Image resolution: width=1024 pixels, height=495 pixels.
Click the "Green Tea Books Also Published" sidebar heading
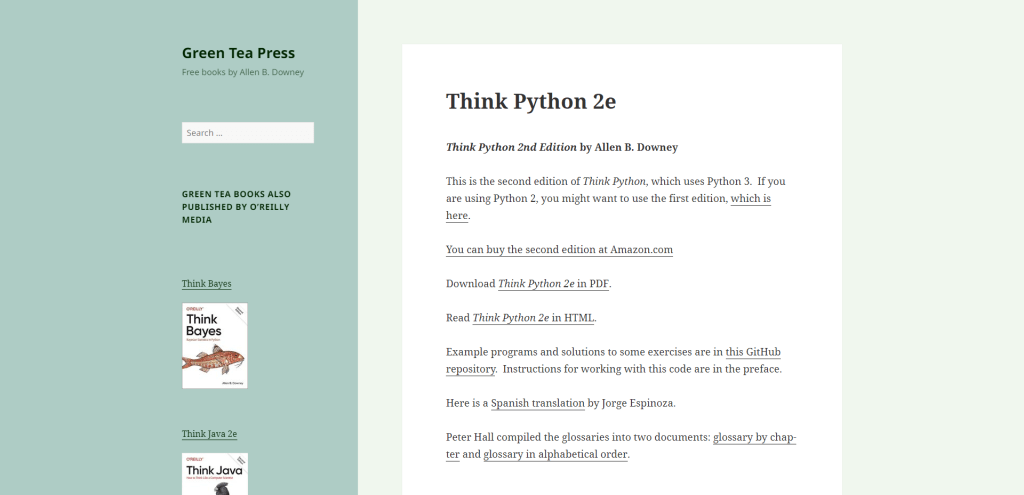236,207
